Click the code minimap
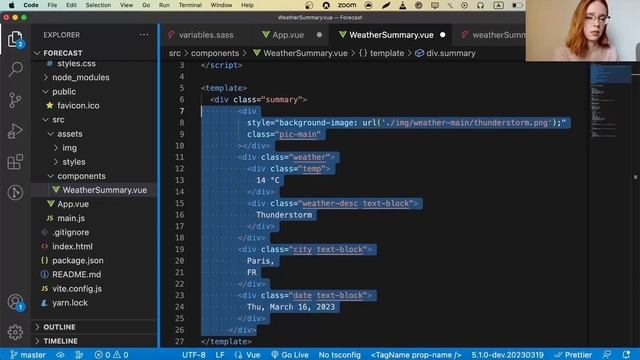Screen dimensions: 640x360 pos(610,102)
